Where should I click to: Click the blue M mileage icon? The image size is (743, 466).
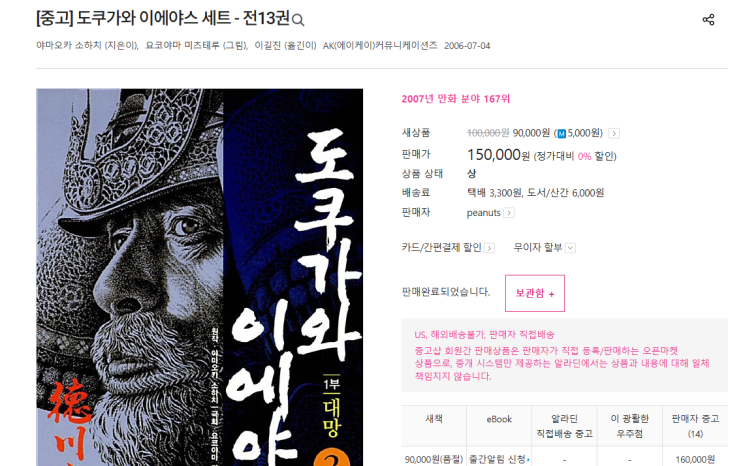tap(562, 134)
